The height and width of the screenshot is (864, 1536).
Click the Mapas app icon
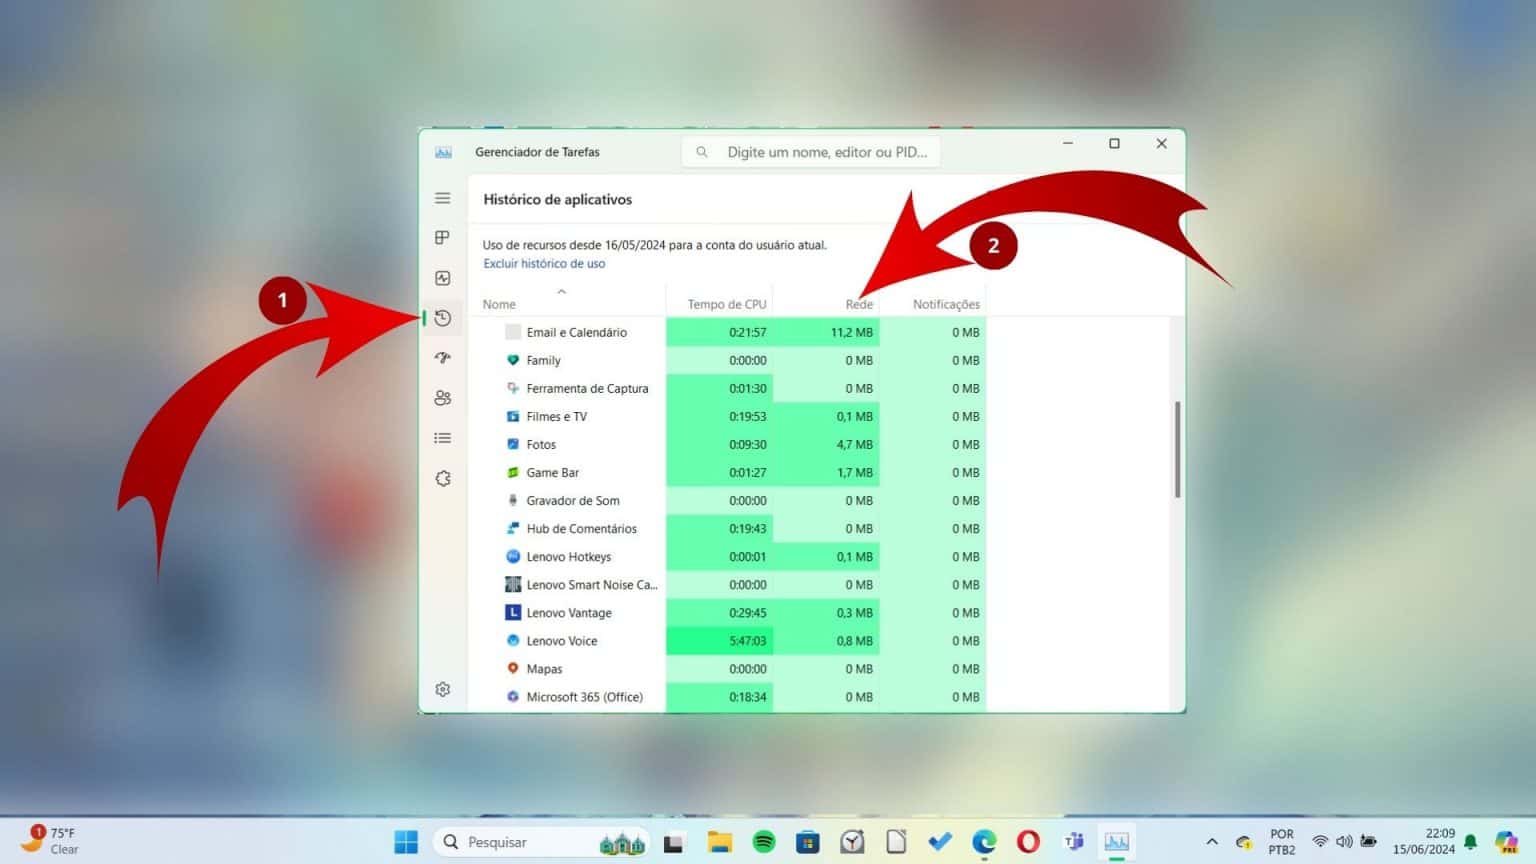click(513, 668)
